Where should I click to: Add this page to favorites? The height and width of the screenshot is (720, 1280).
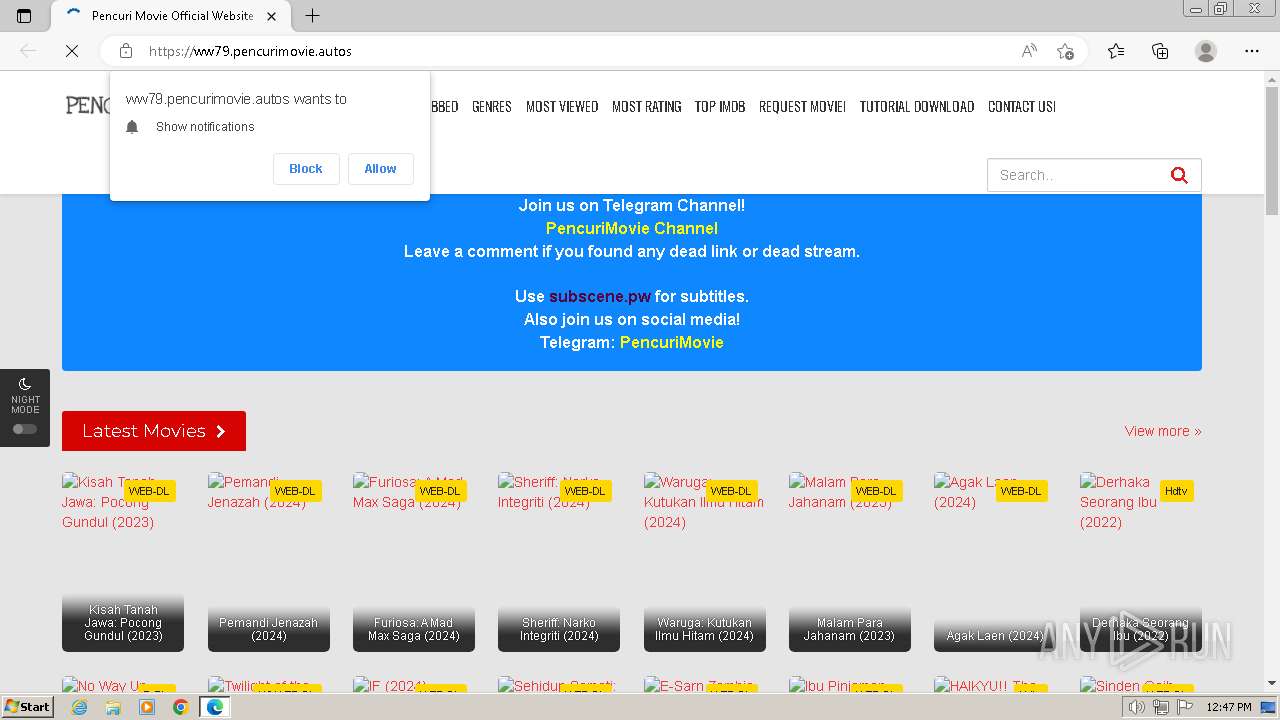click(x=1065, y=51)
